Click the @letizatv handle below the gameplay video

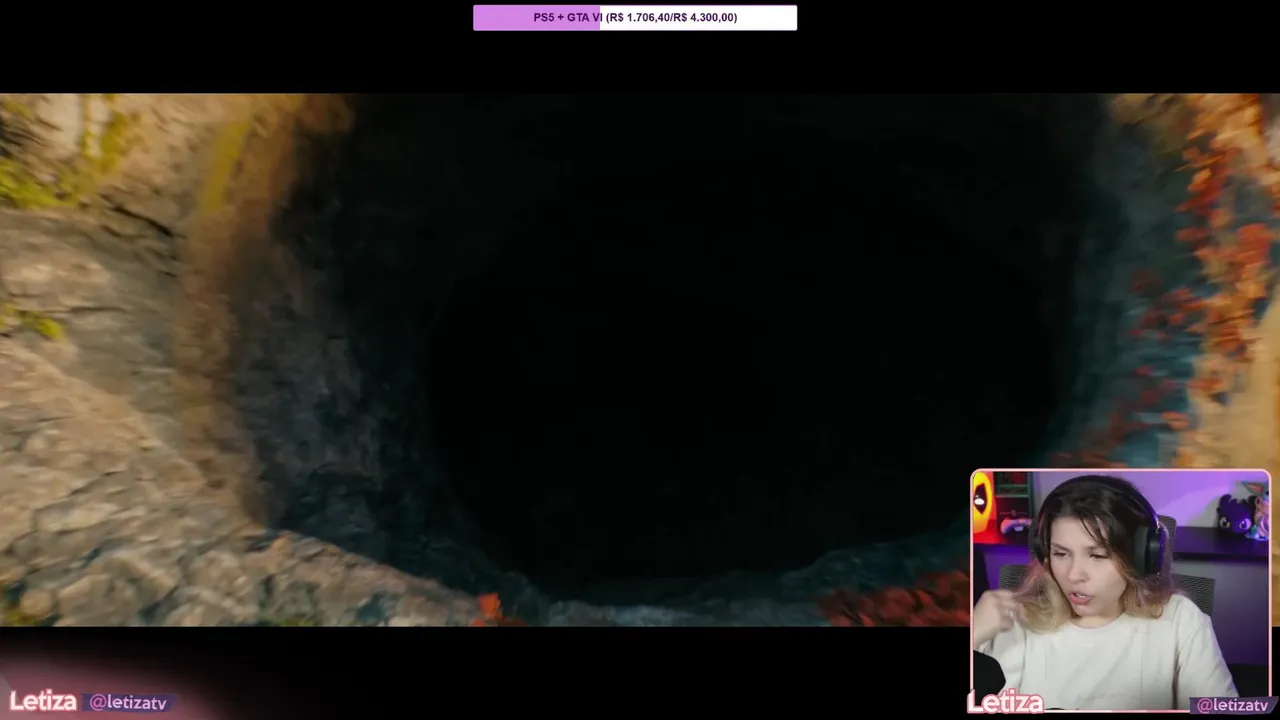tap(130, 703)
